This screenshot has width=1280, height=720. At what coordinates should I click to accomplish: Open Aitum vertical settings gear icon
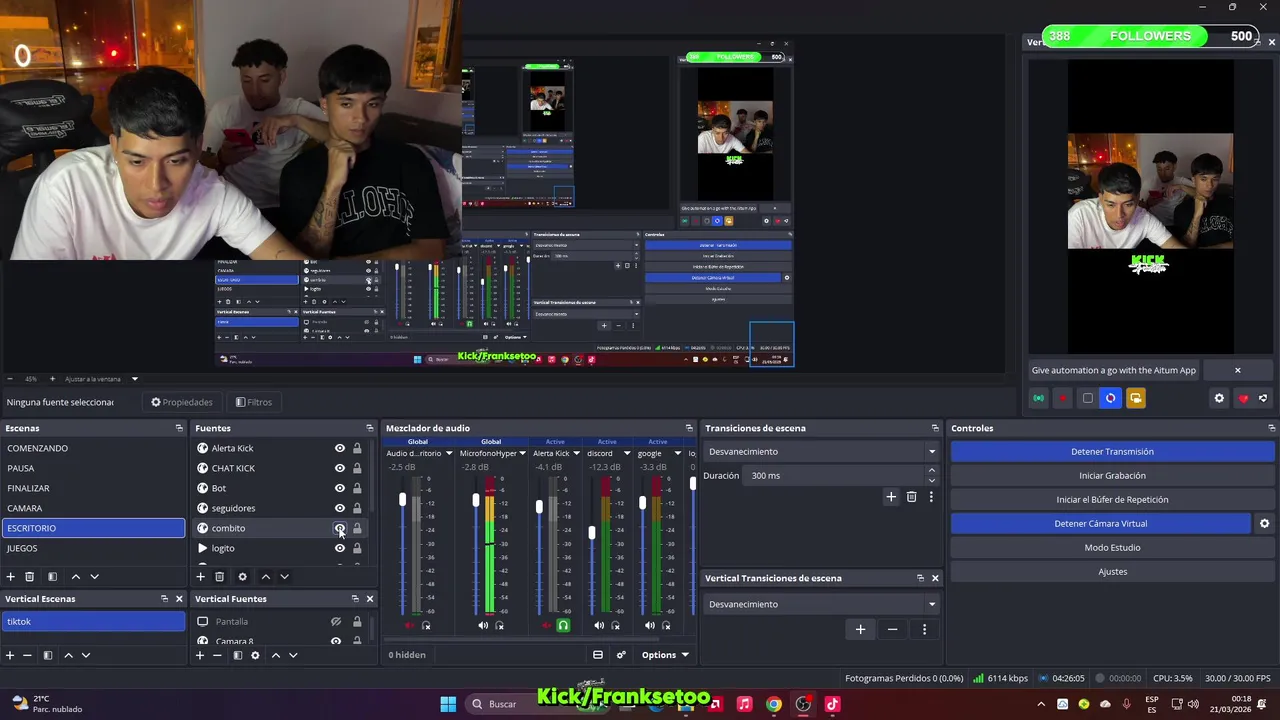point(1219,398)
